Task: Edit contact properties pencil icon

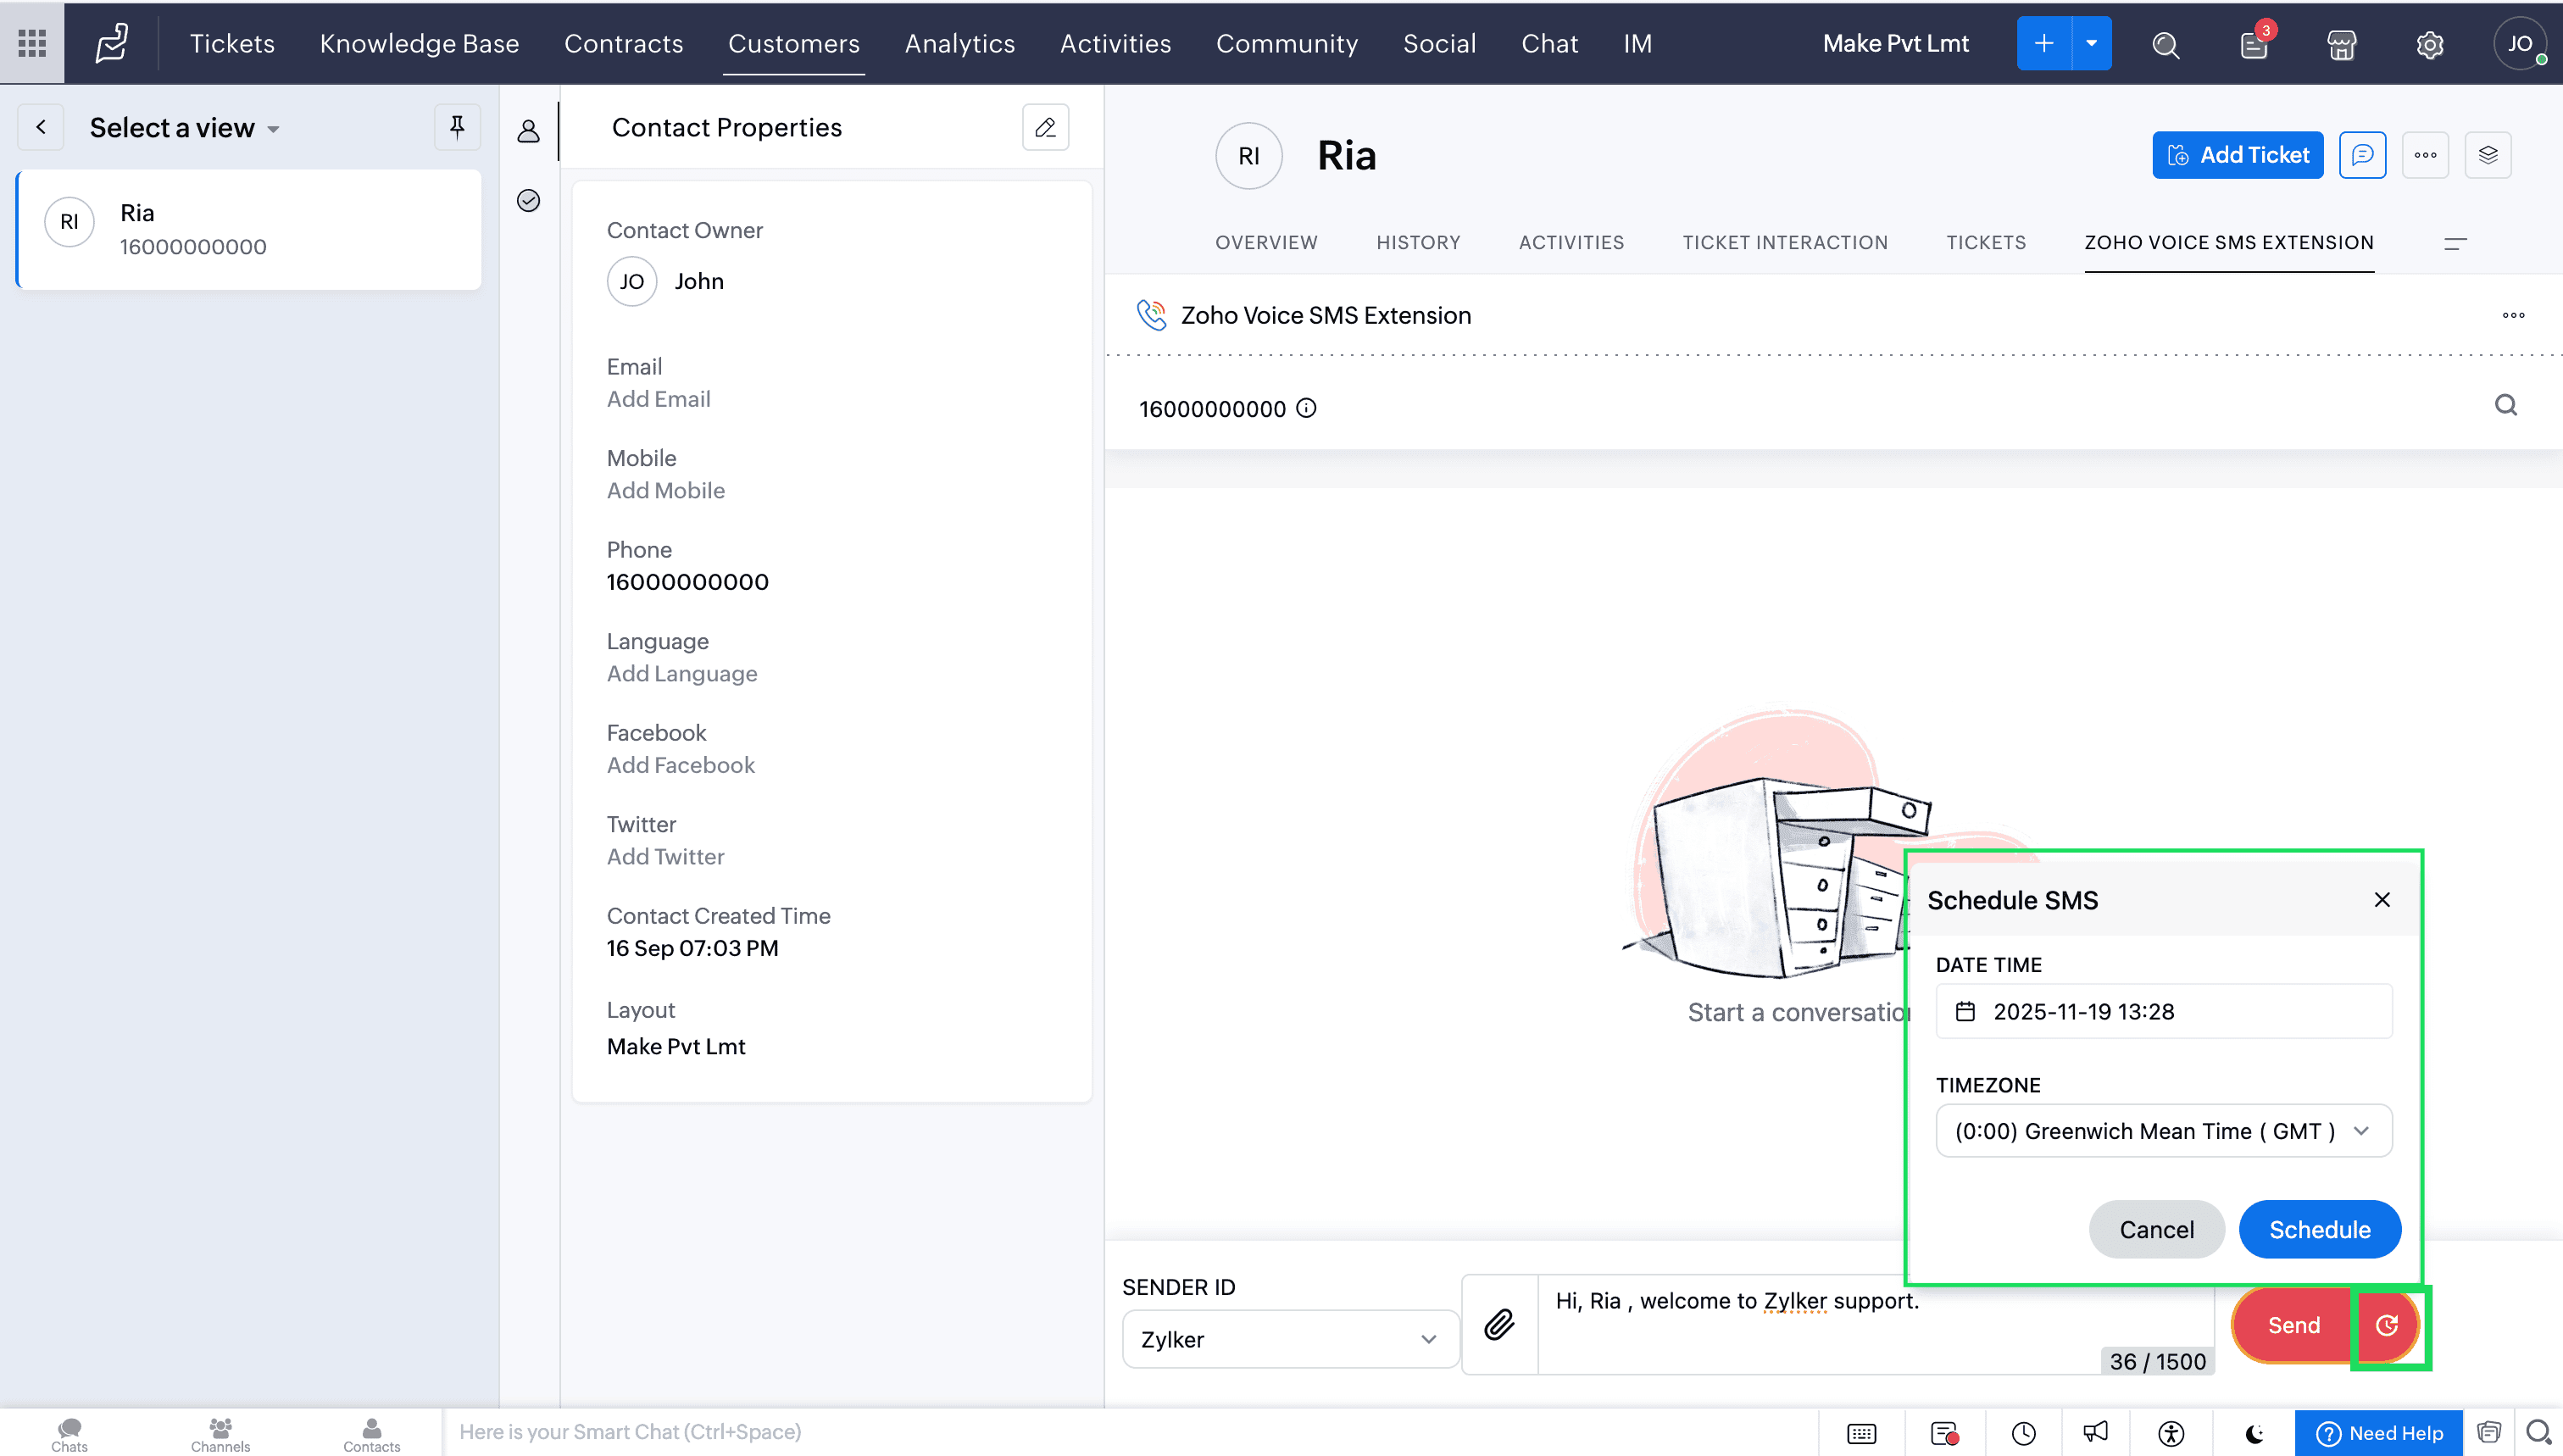Action: coord(1045,127)
